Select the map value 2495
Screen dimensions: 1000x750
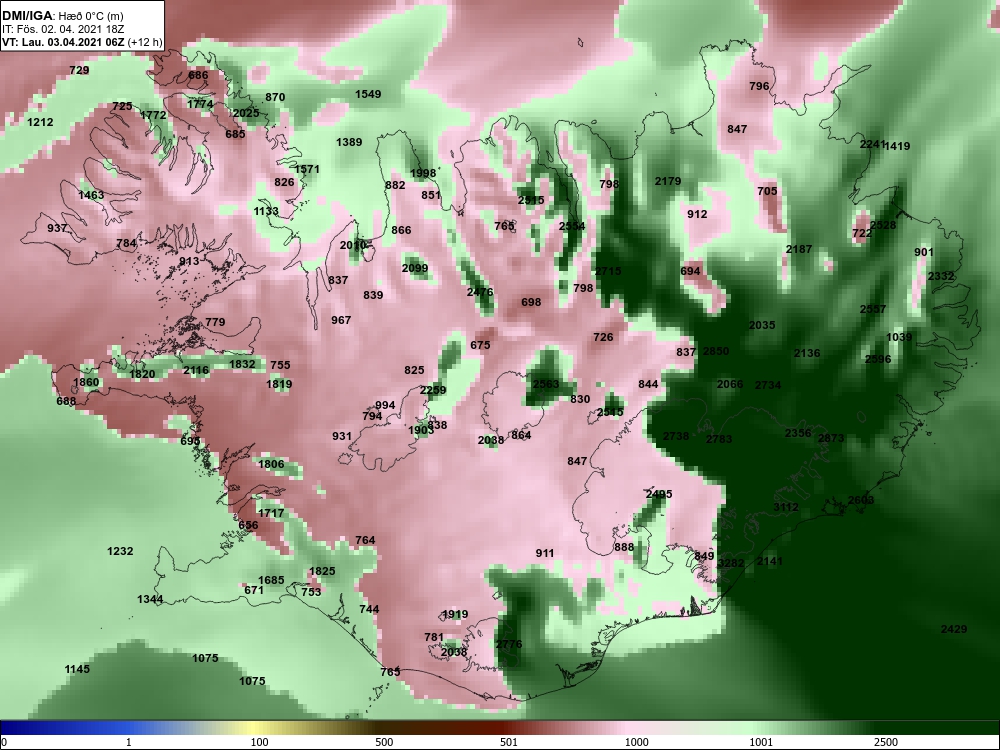point(659,494)
